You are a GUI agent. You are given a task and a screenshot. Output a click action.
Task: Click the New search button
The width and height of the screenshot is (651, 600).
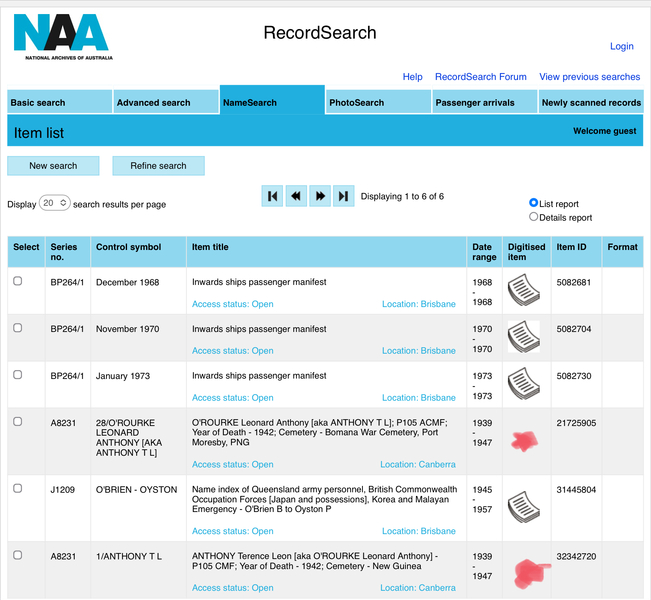tap(53, 166)
